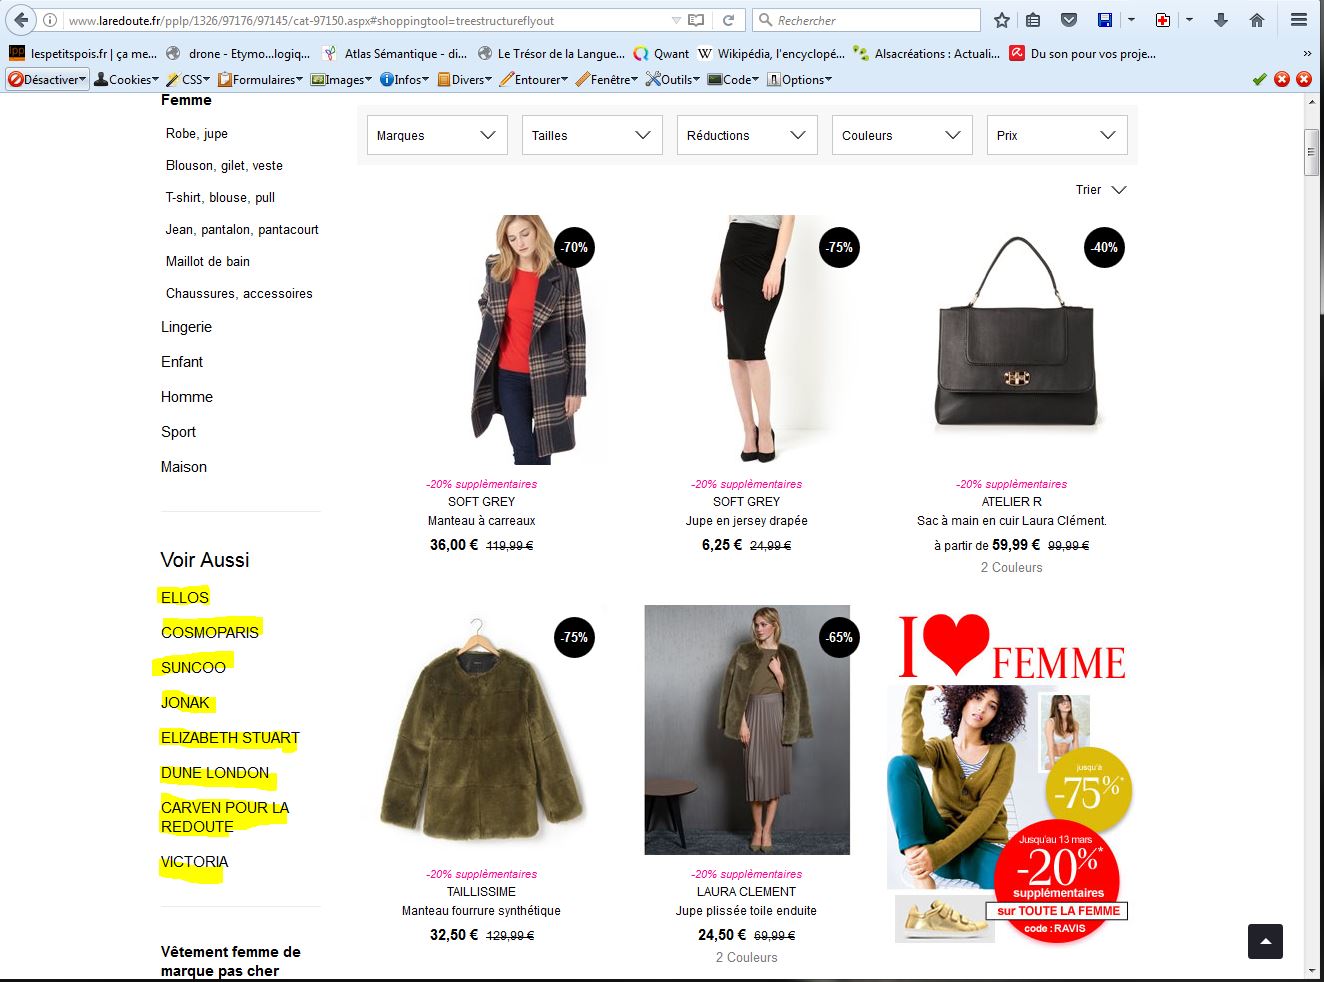The width and height of the screenshot is (1324, 982).
Task: Open the Tailles filter dropdown
Action: [x=592, y=135]
